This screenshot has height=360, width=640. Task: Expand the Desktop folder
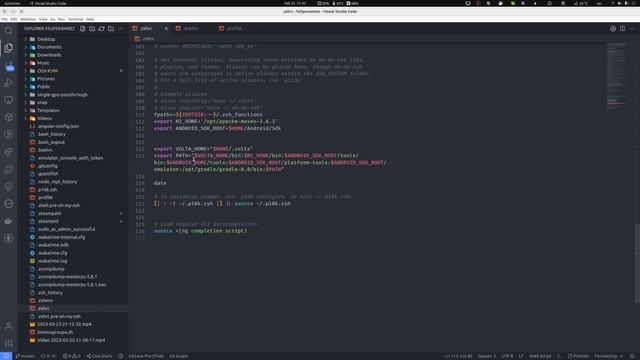pyautogui.click(x=46, y=39)
